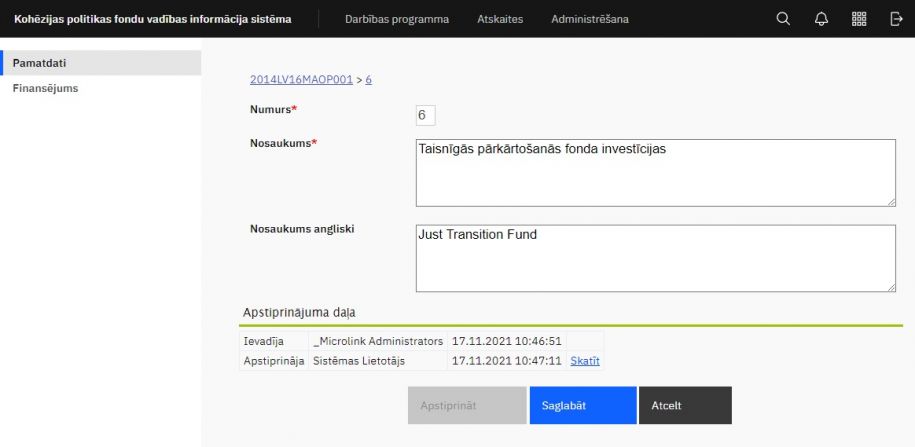Click the Nosaukums text area resize handle

point(890,201)
